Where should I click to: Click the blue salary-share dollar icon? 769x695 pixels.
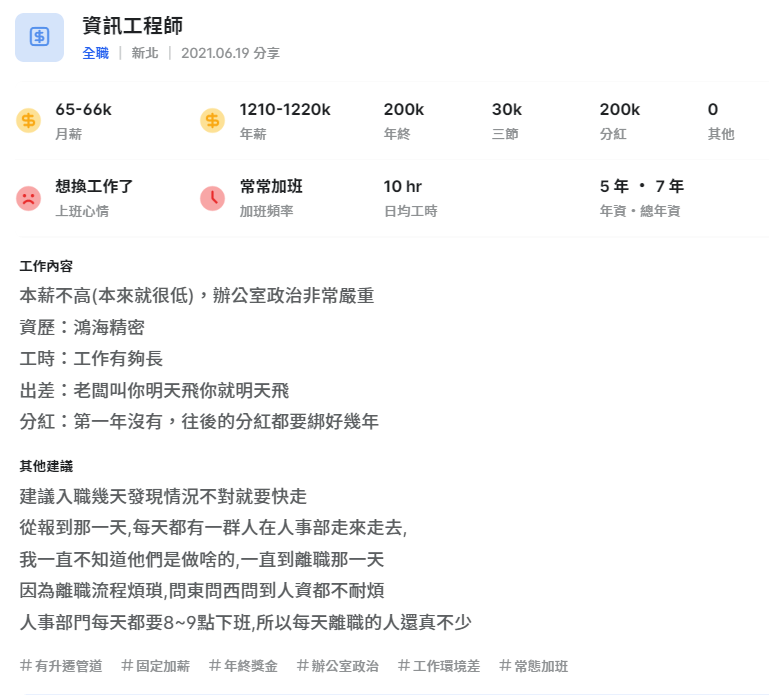pyautogui.click(x=39, y=37)
